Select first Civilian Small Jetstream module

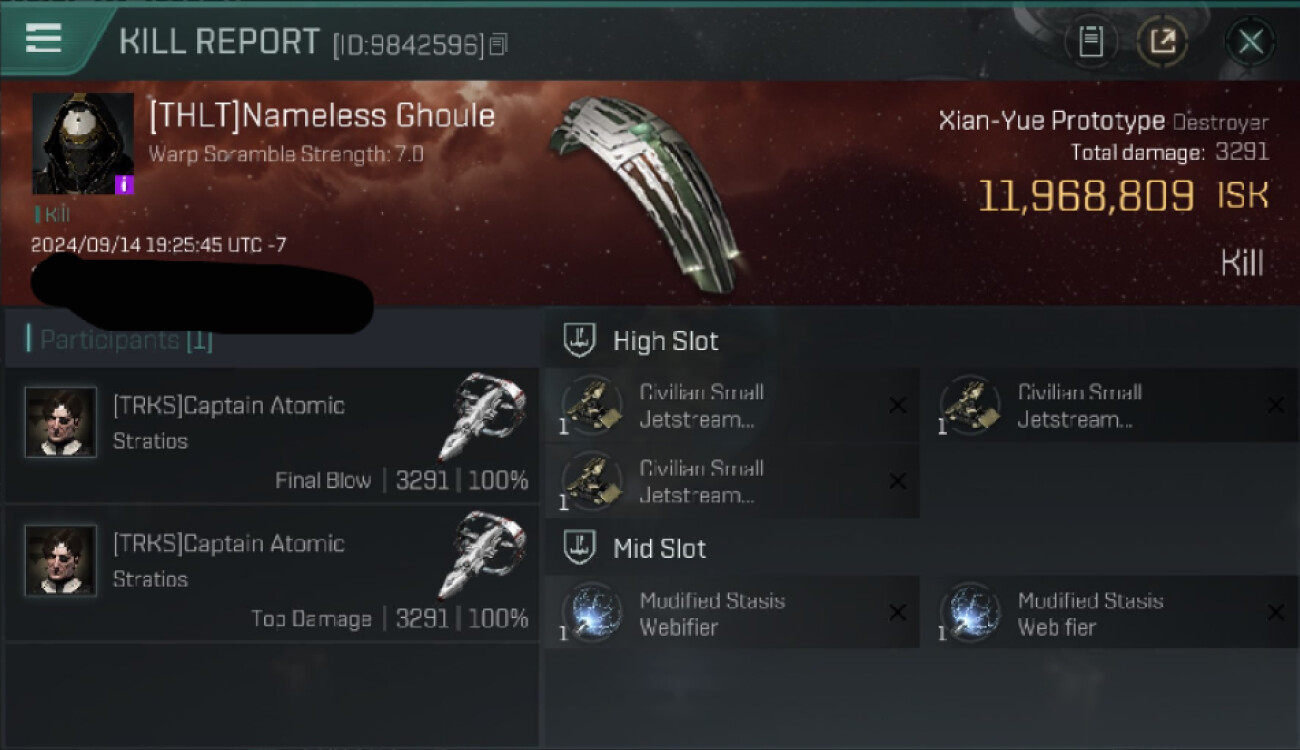click(x=732, y=405)
